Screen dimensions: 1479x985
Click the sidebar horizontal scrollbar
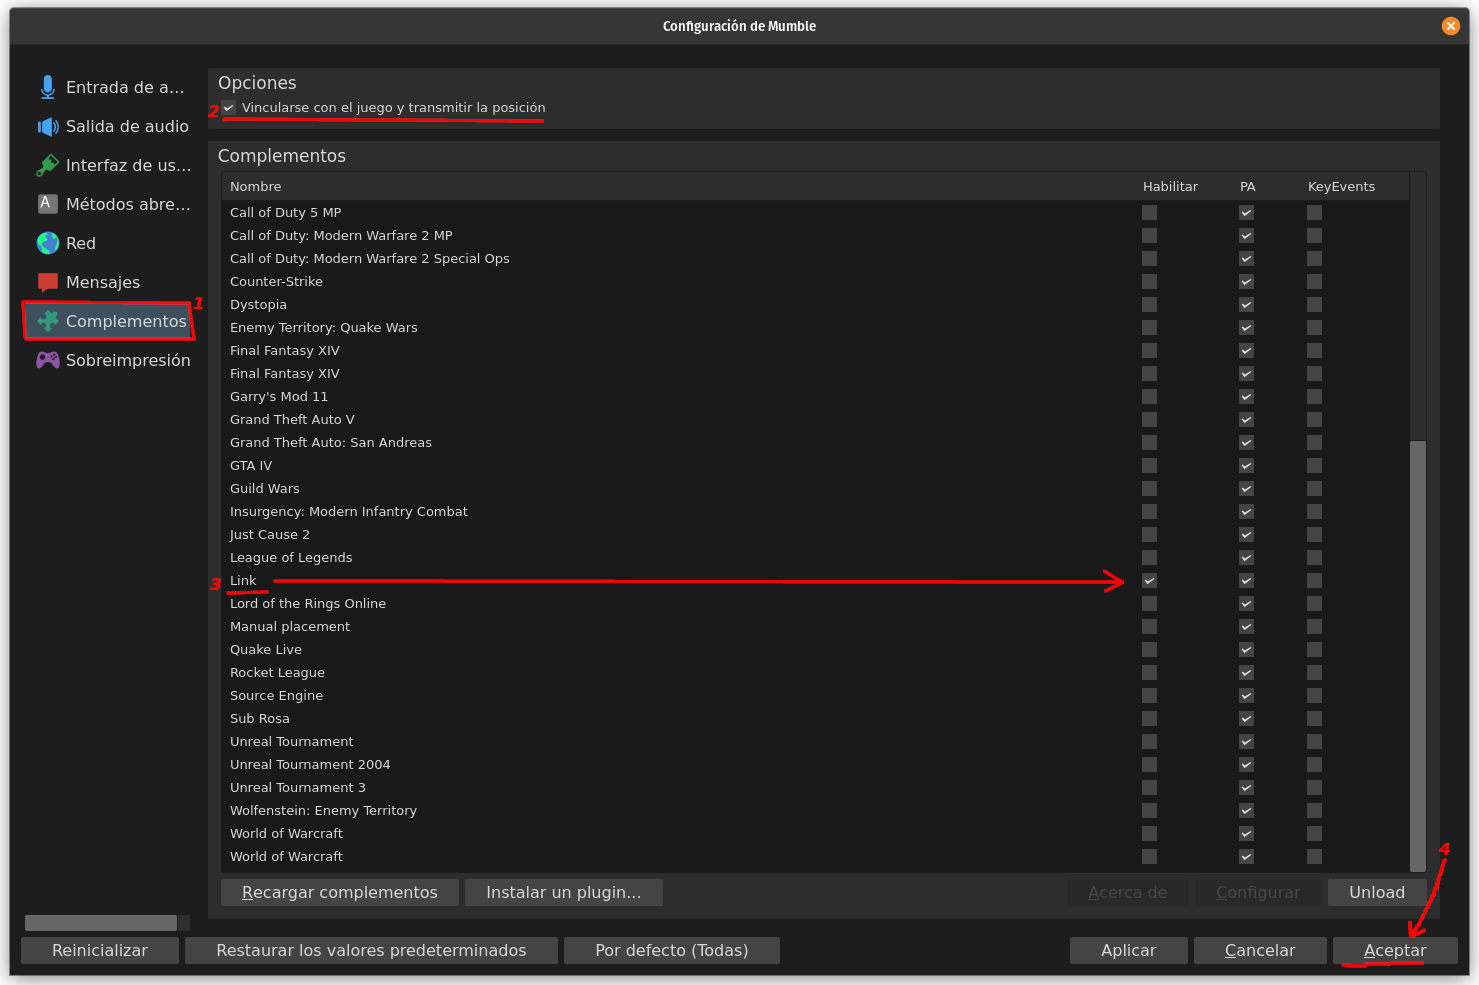tap(100, 923)
